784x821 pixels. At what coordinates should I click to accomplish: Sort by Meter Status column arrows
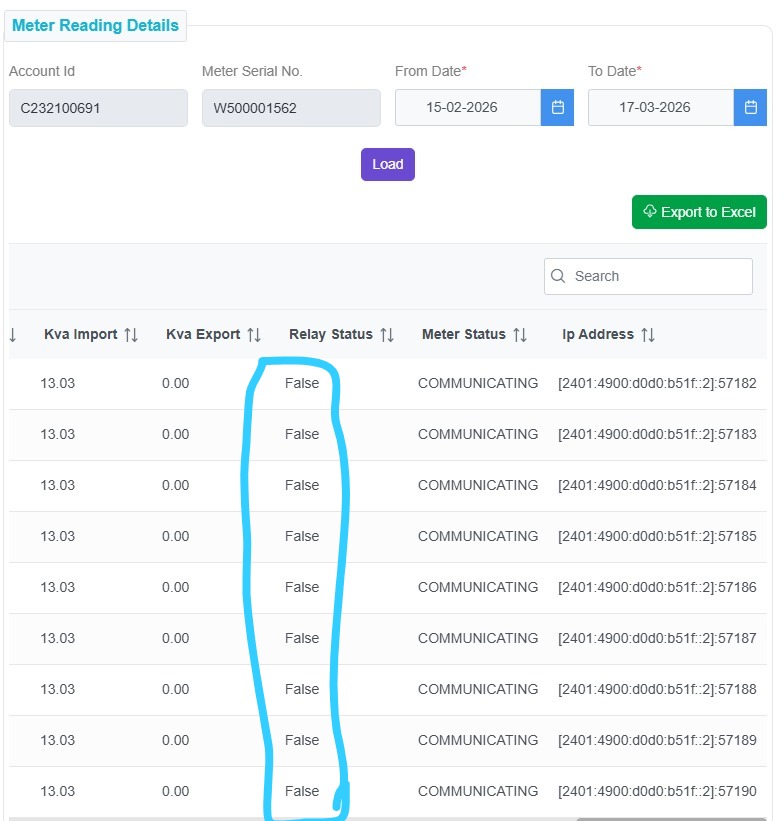(520, 335)
